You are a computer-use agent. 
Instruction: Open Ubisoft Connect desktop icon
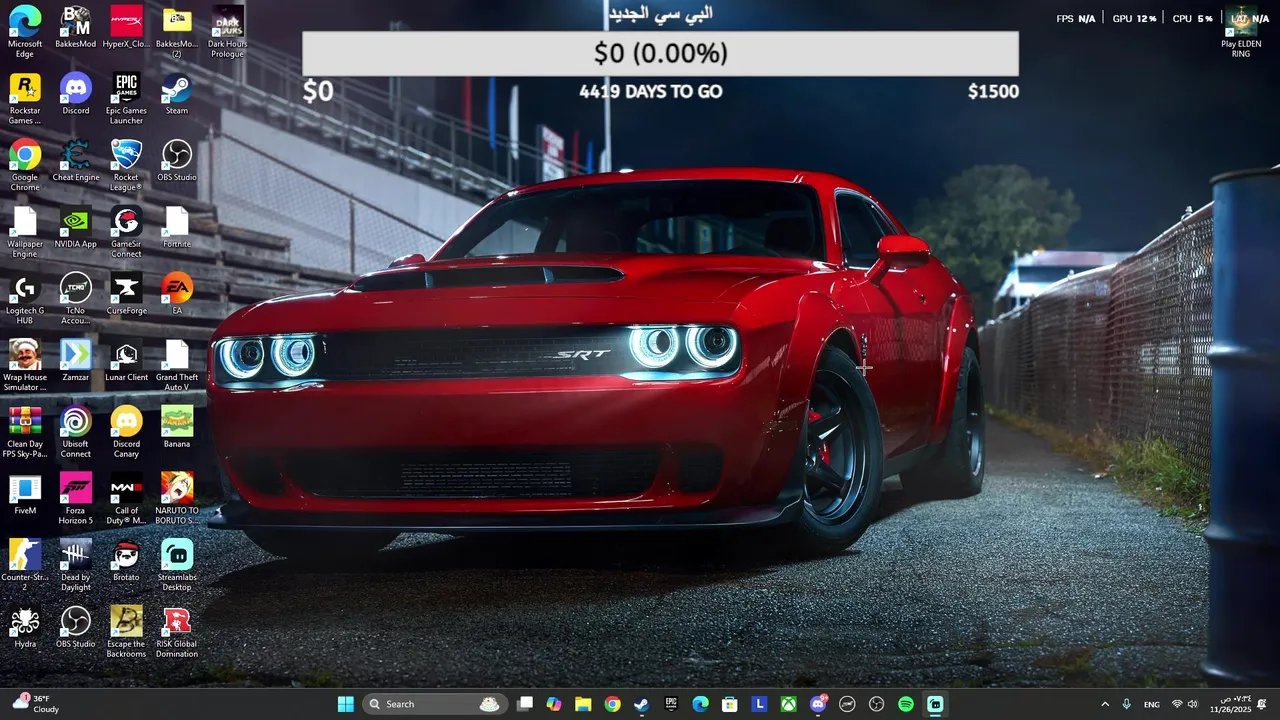pos(75,431)
